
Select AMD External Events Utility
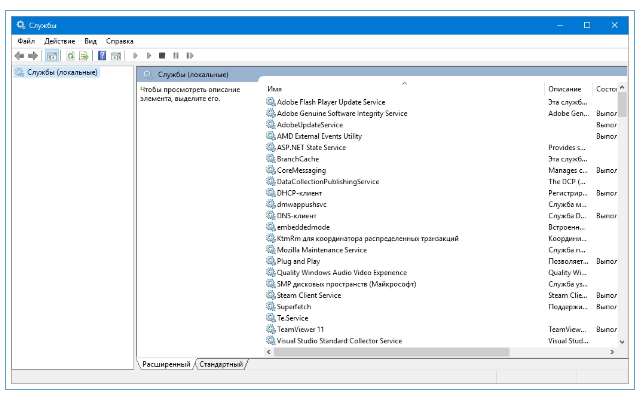coord(319,136)
